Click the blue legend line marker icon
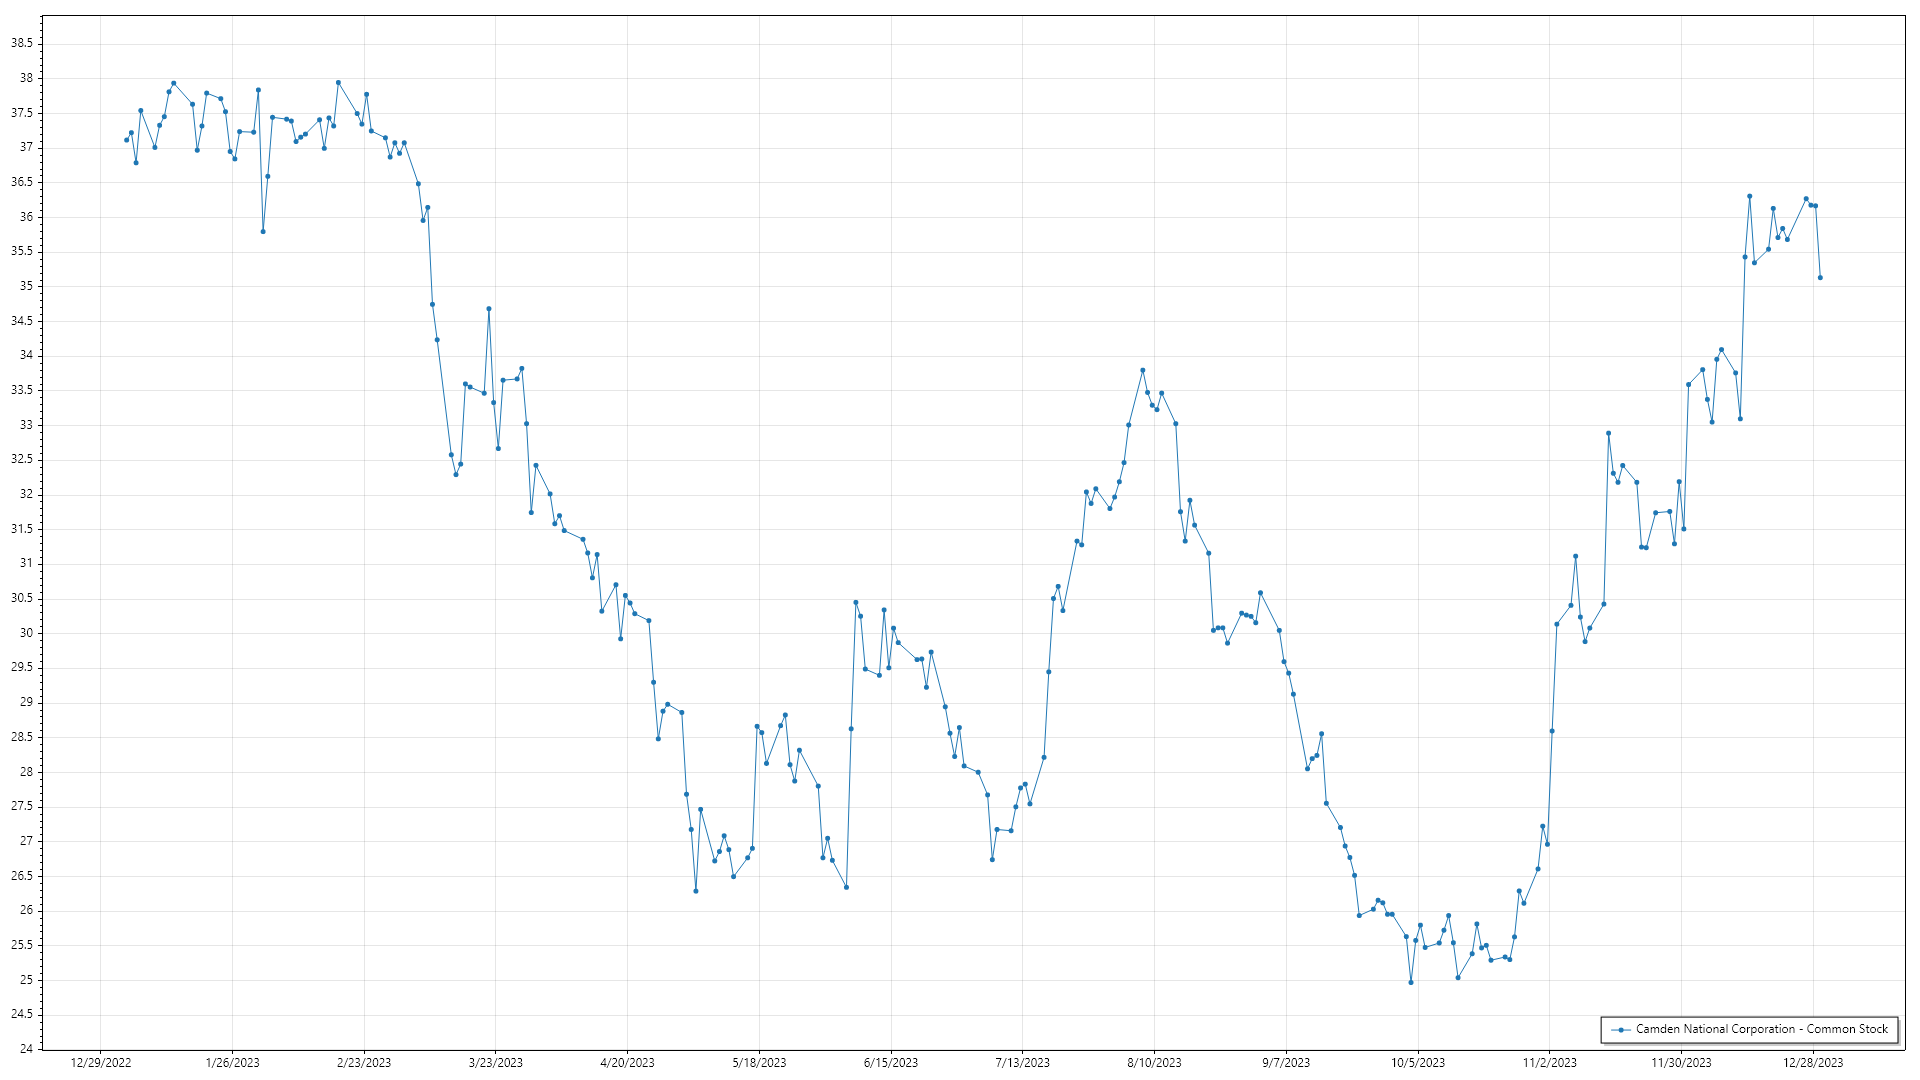1920x1080 pixels. (1621, 1030)
